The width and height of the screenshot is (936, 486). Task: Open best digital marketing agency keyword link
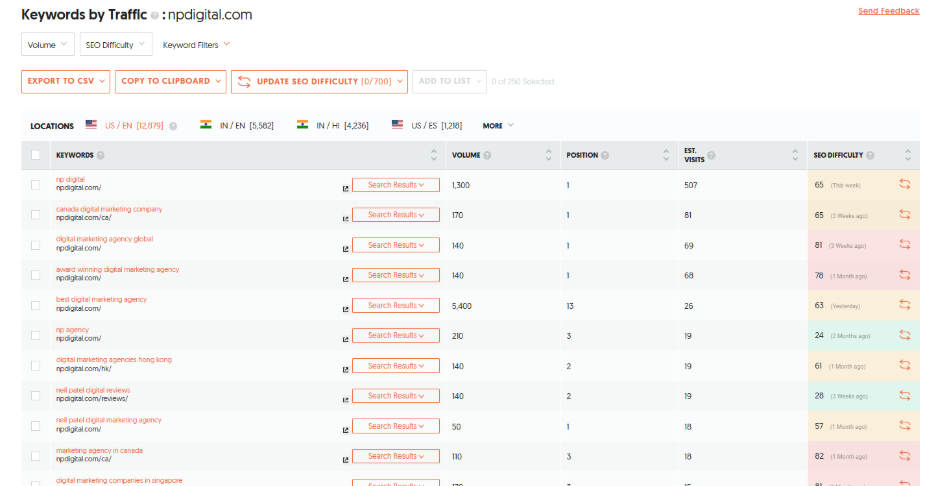click(x=101, y=299)
